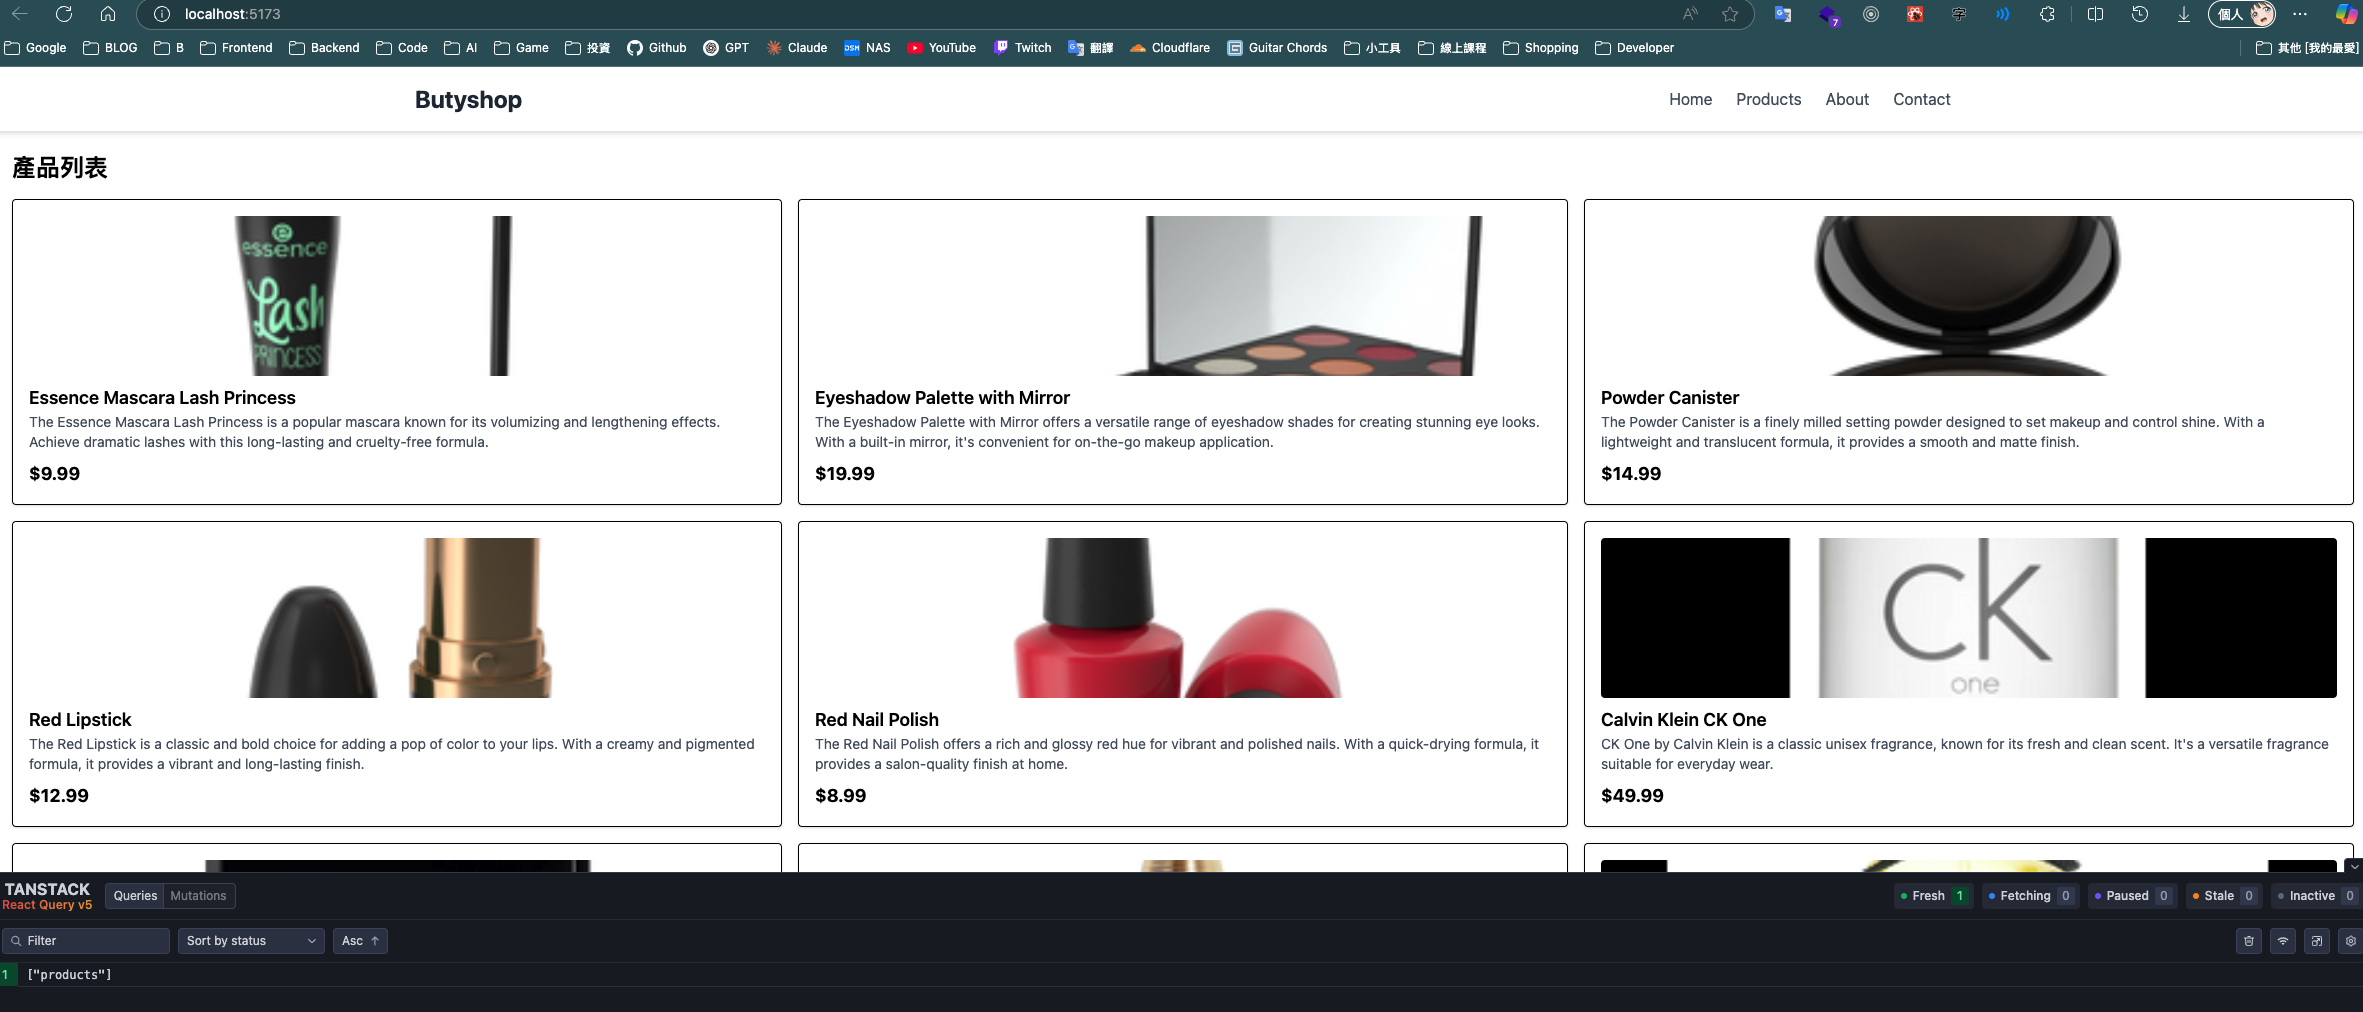The width and height of the screenshot is (2363, 1012).
Task: Switch to the Mutations tab
Action: point(197,895)
